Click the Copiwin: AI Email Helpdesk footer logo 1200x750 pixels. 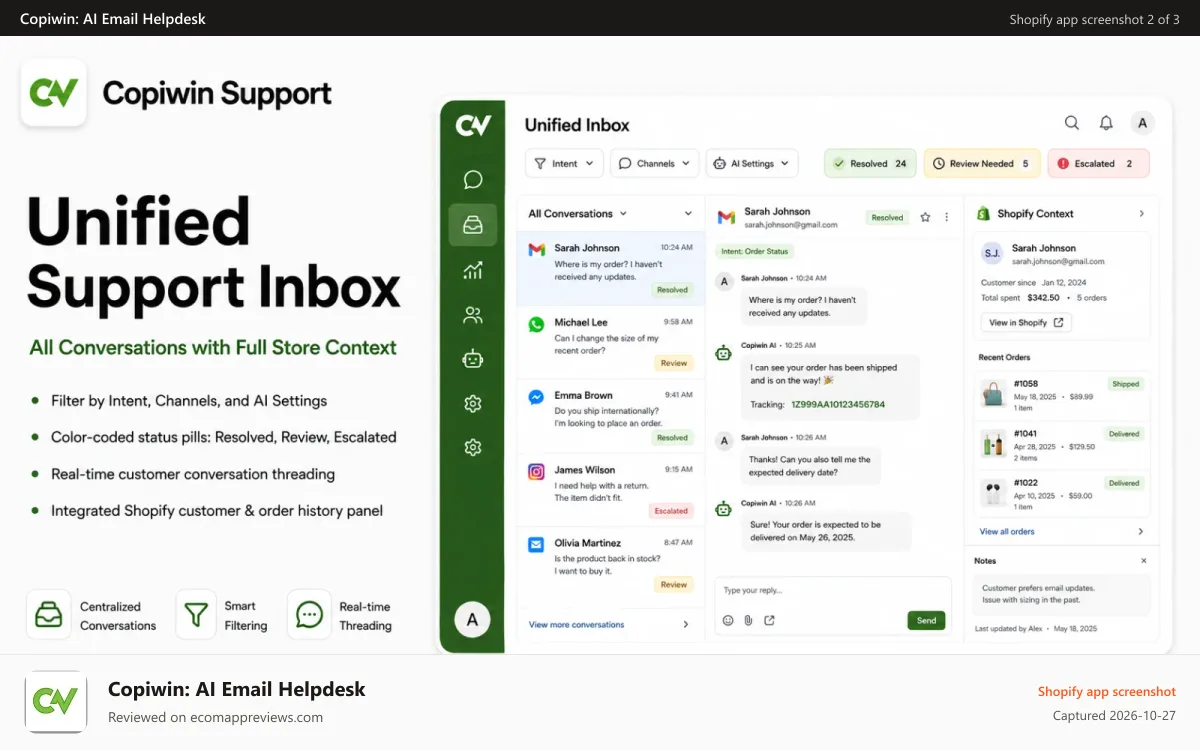(x=55, y=702)
